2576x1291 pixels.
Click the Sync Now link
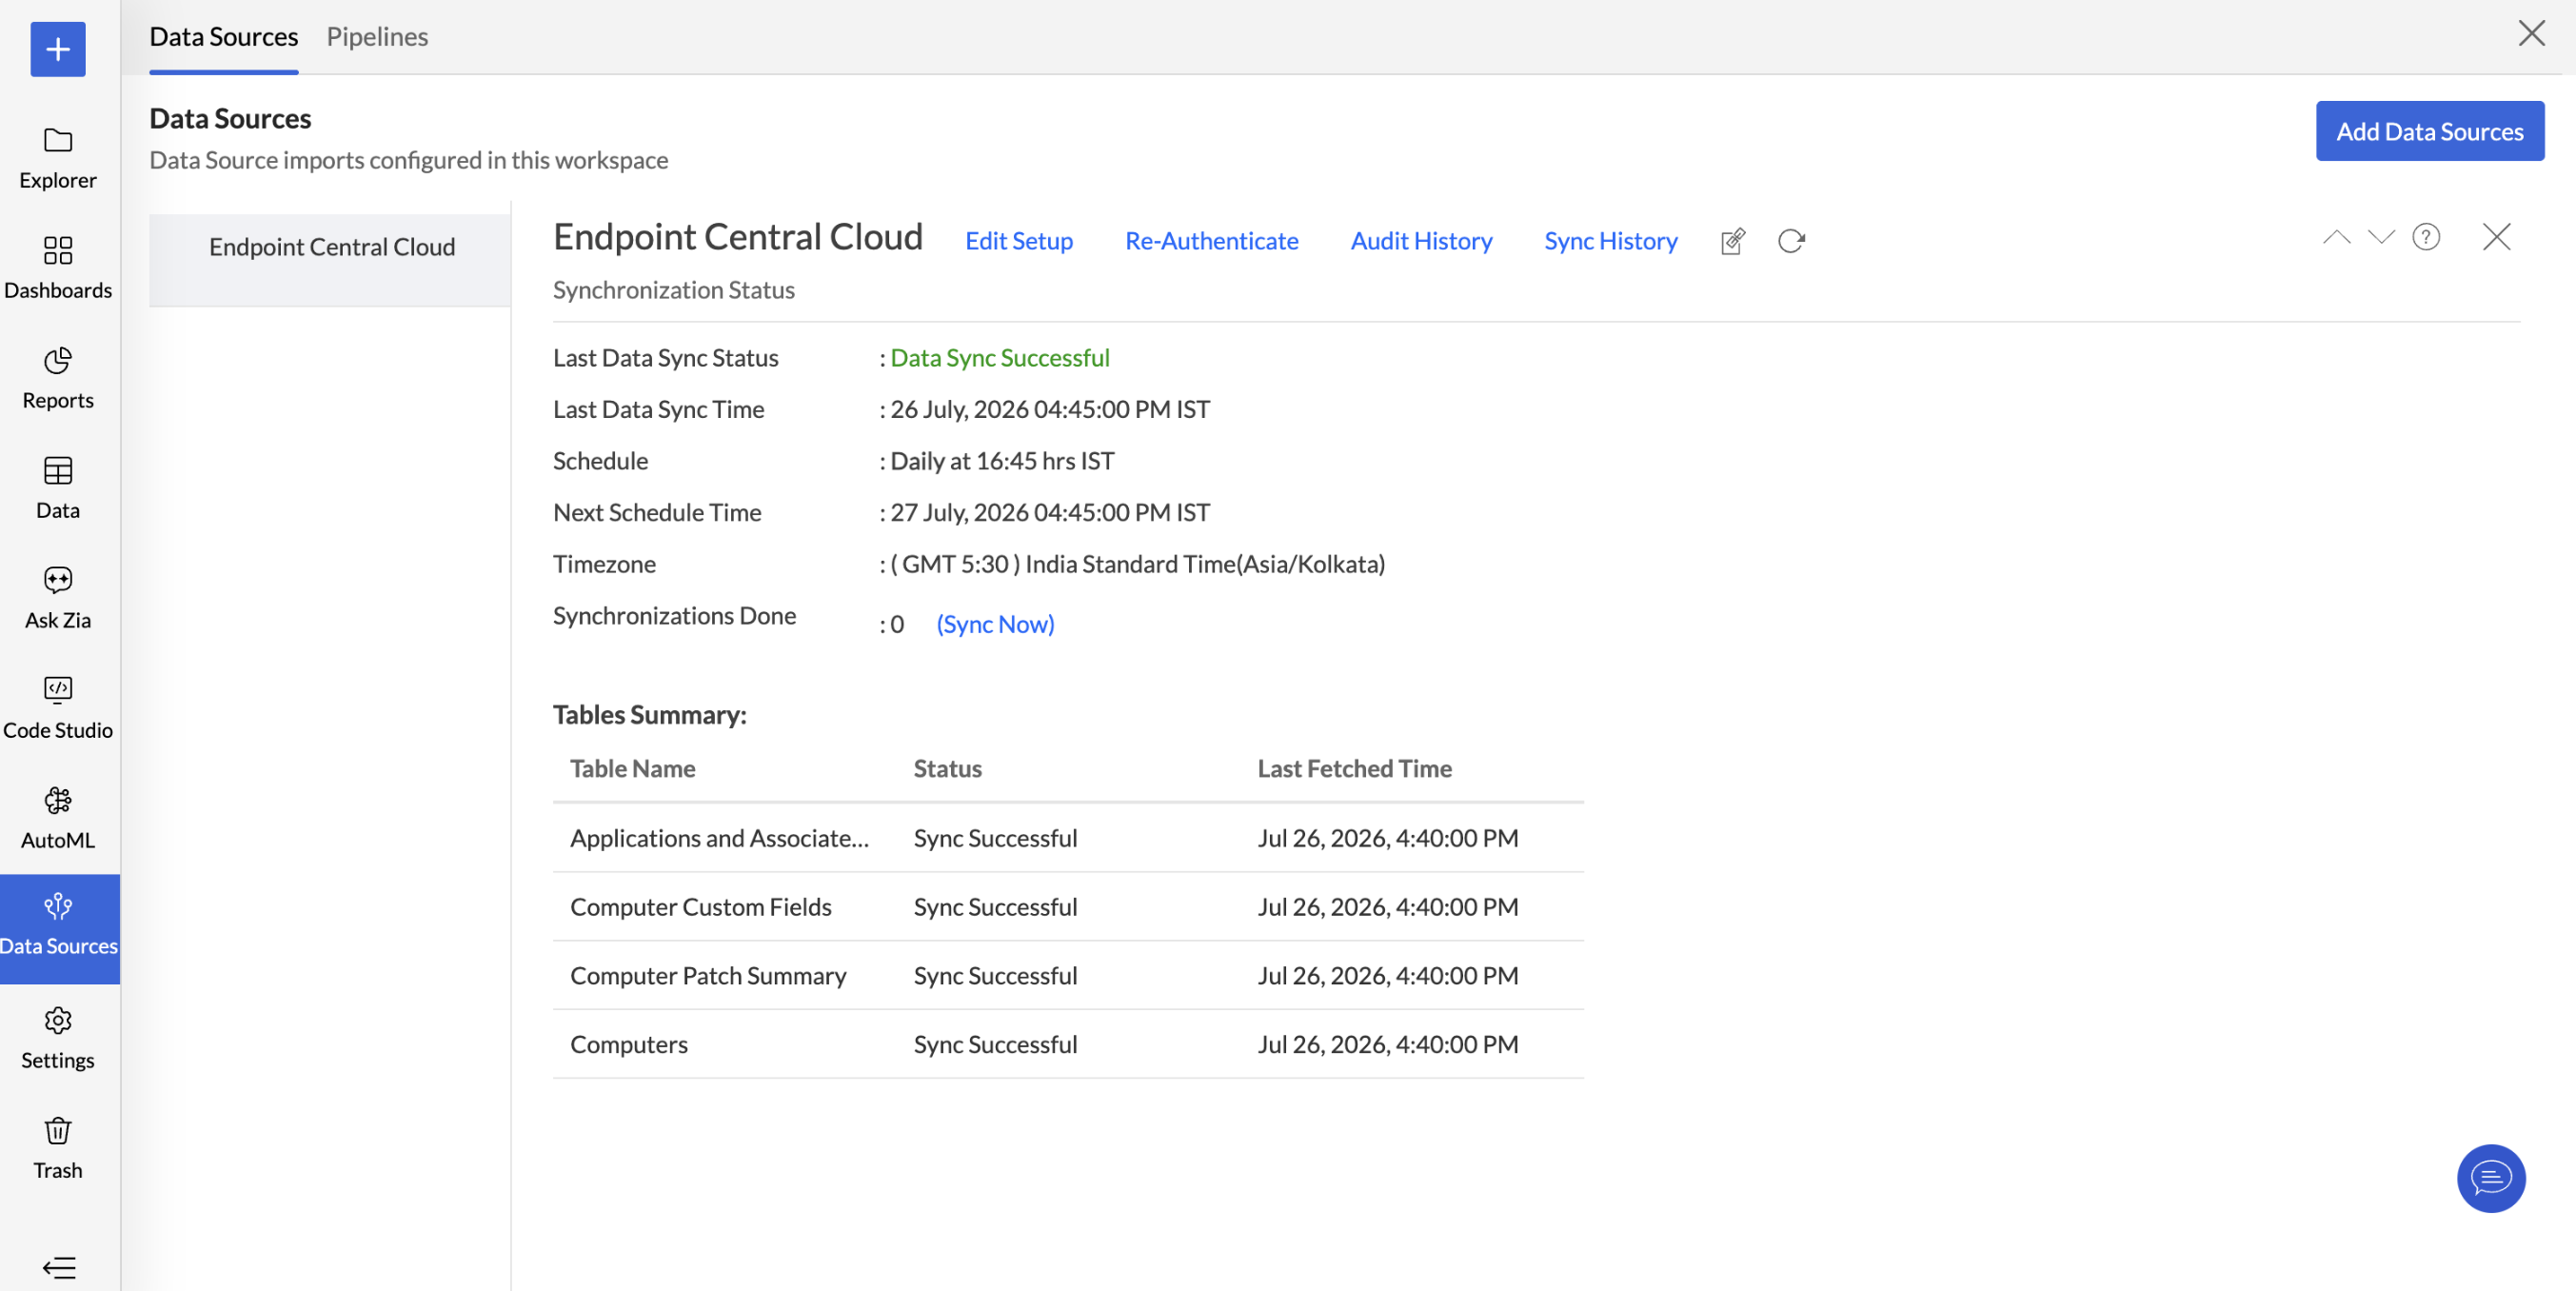pyautogui.click(x=995, y=624)
